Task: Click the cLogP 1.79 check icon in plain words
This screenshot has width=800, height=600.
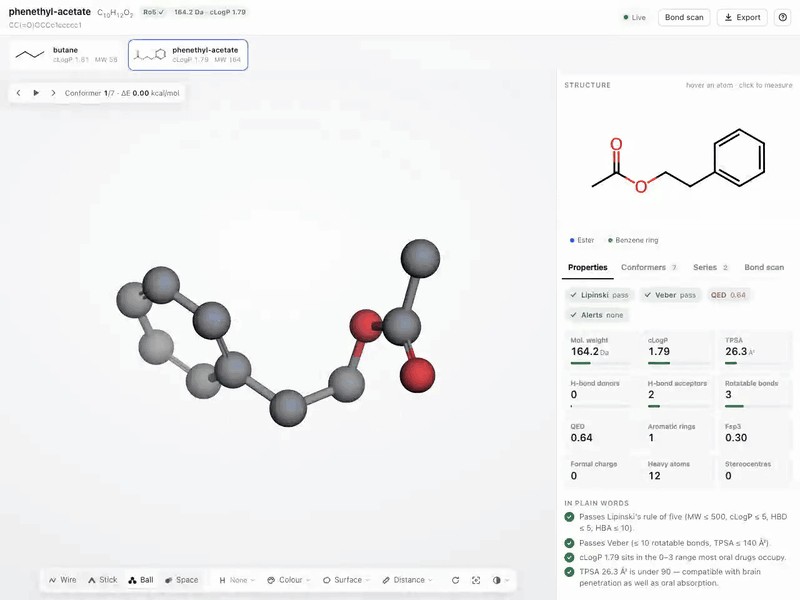Action: [569, 557]
